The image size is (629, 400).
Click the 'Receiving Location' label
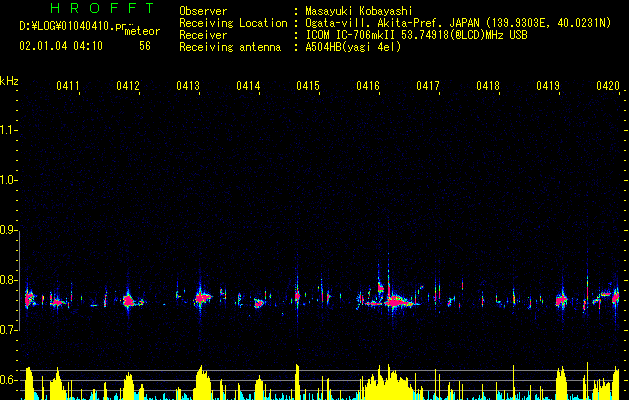click(x=233, y=23)
